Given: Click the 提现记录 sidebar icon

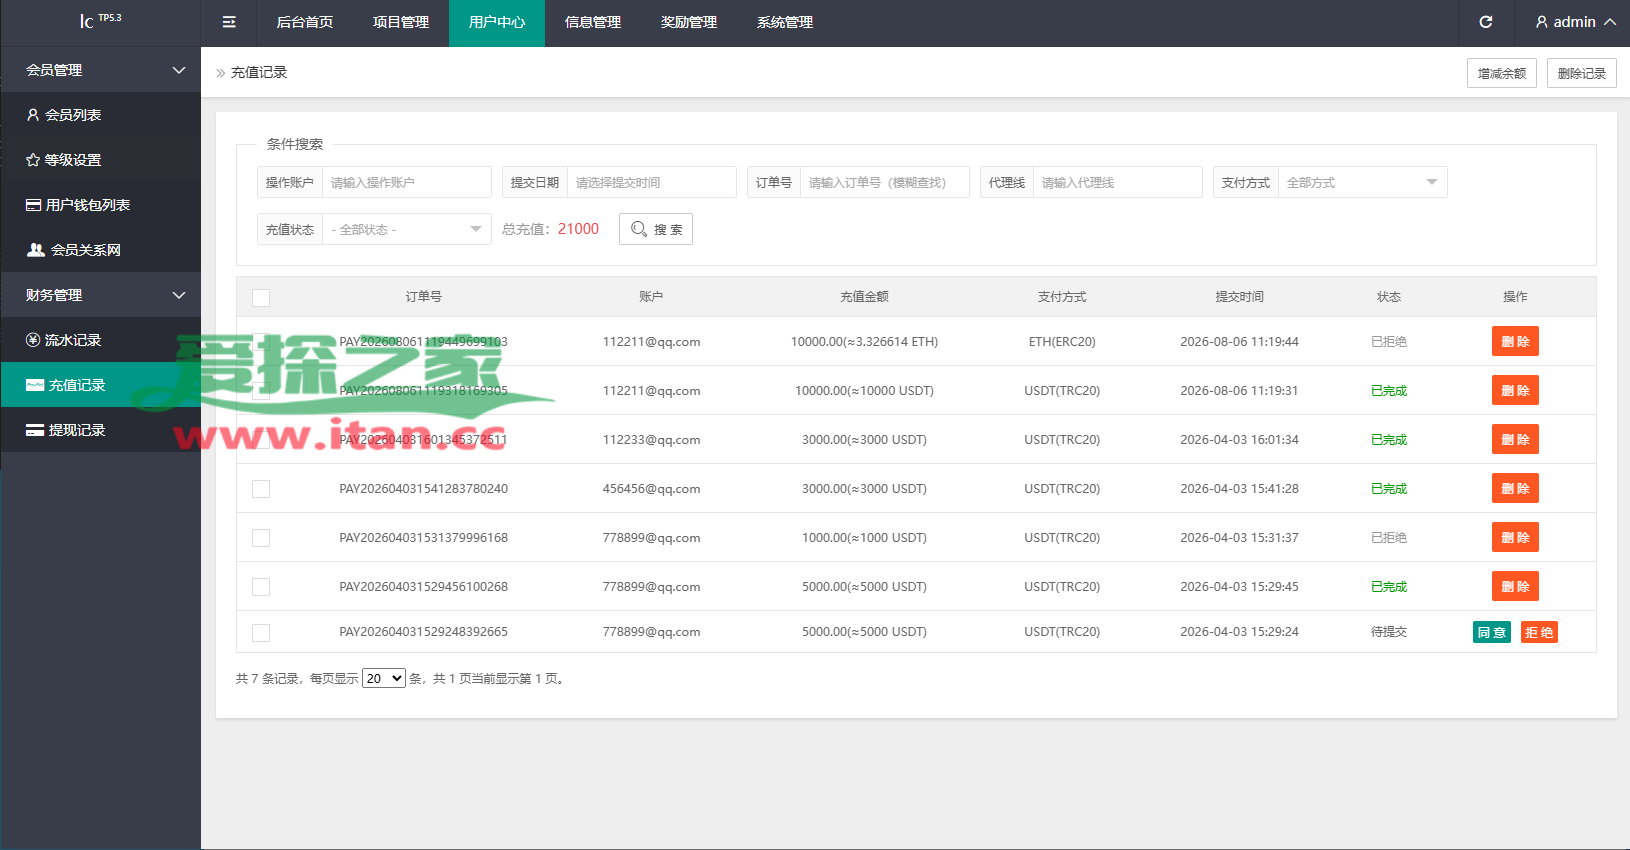Looking at the screenshot, I should click(x=35, y=430).
